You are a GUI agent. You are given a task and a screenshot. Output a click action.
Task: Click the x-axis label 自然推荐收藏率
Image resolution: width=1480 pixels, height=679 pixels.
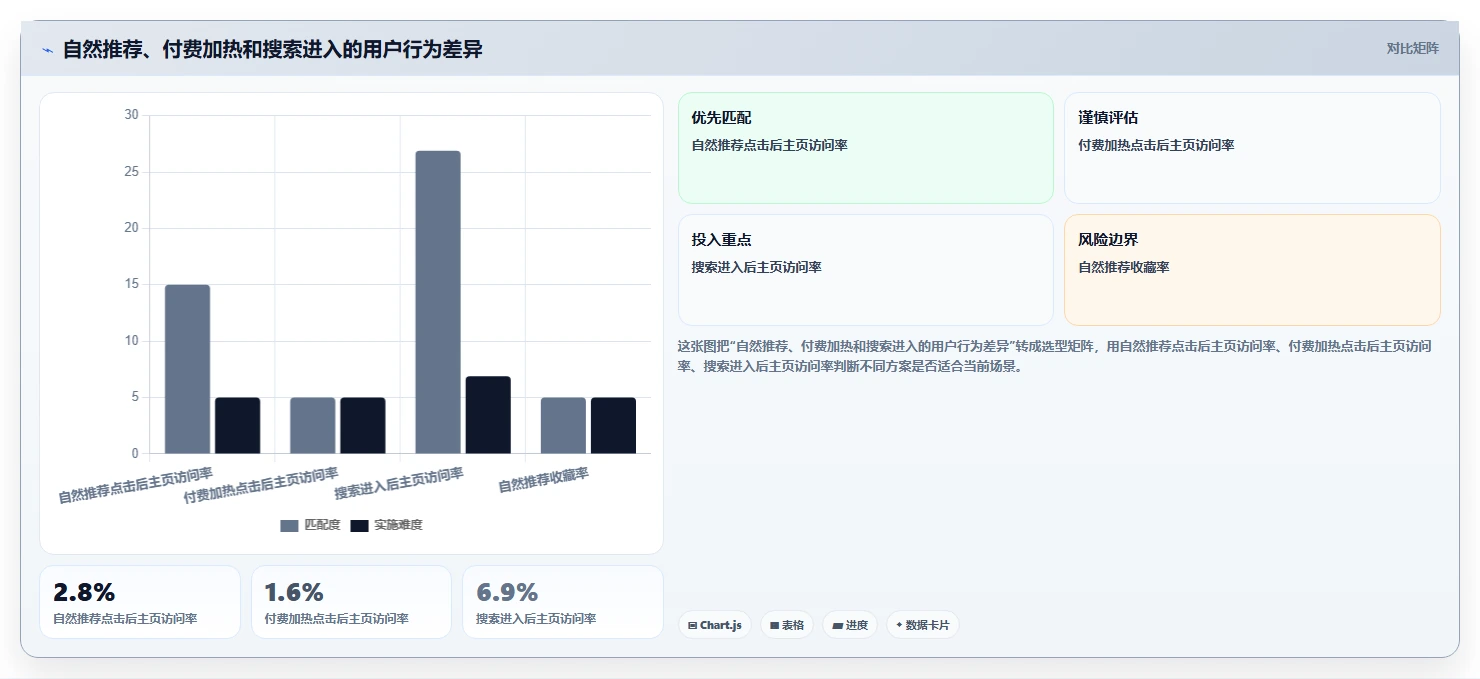point(543,480)
